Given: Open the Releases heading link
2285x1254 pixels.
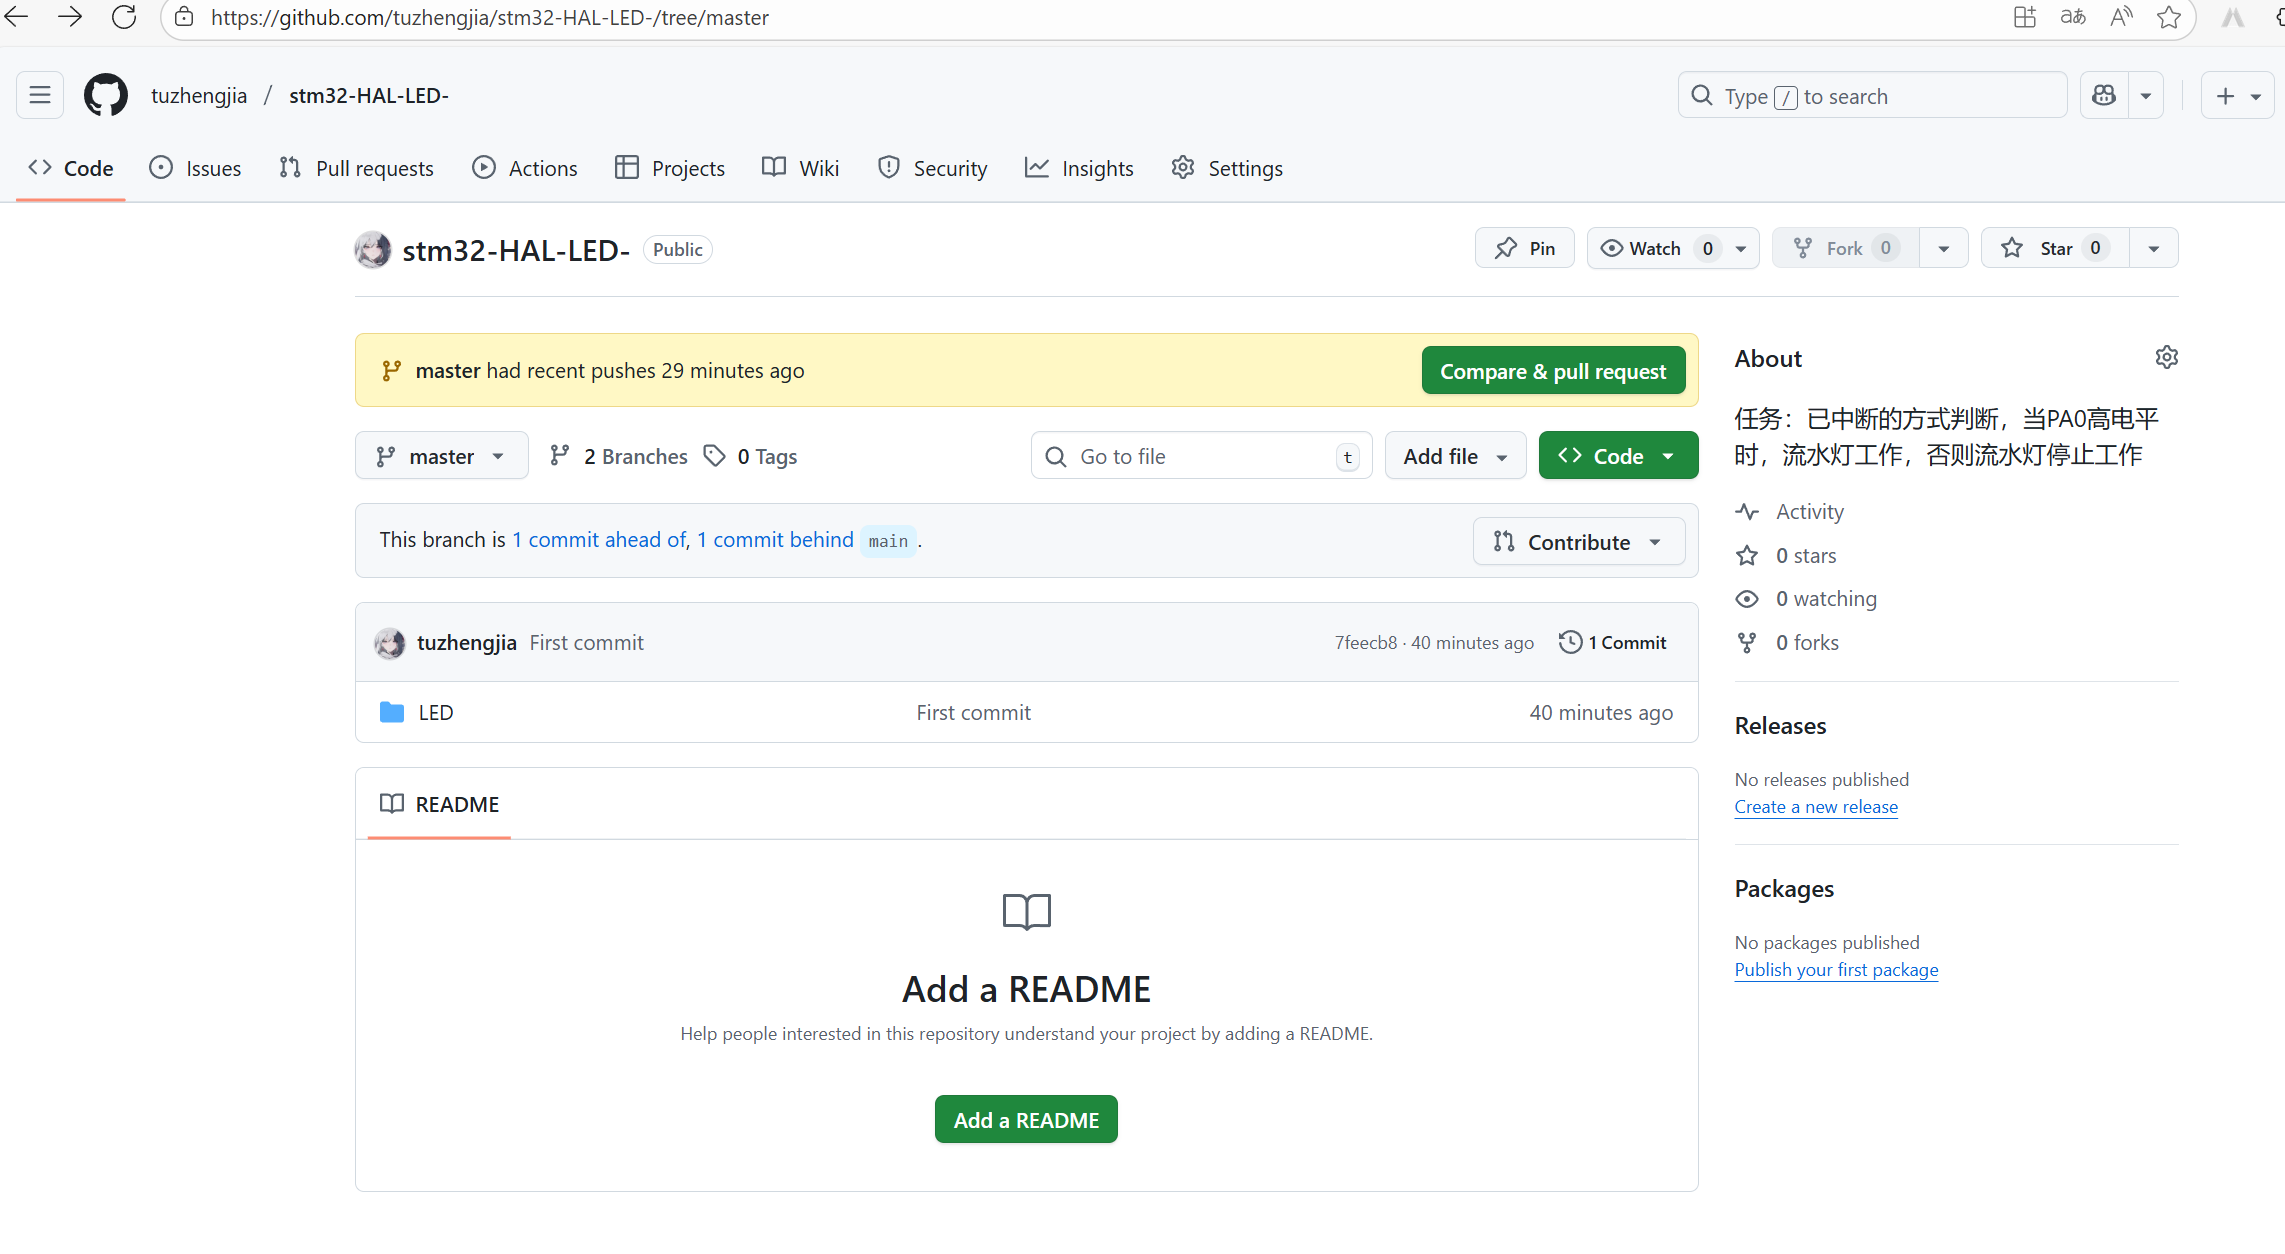Looking at the screenshot, I should [1780, 726].
